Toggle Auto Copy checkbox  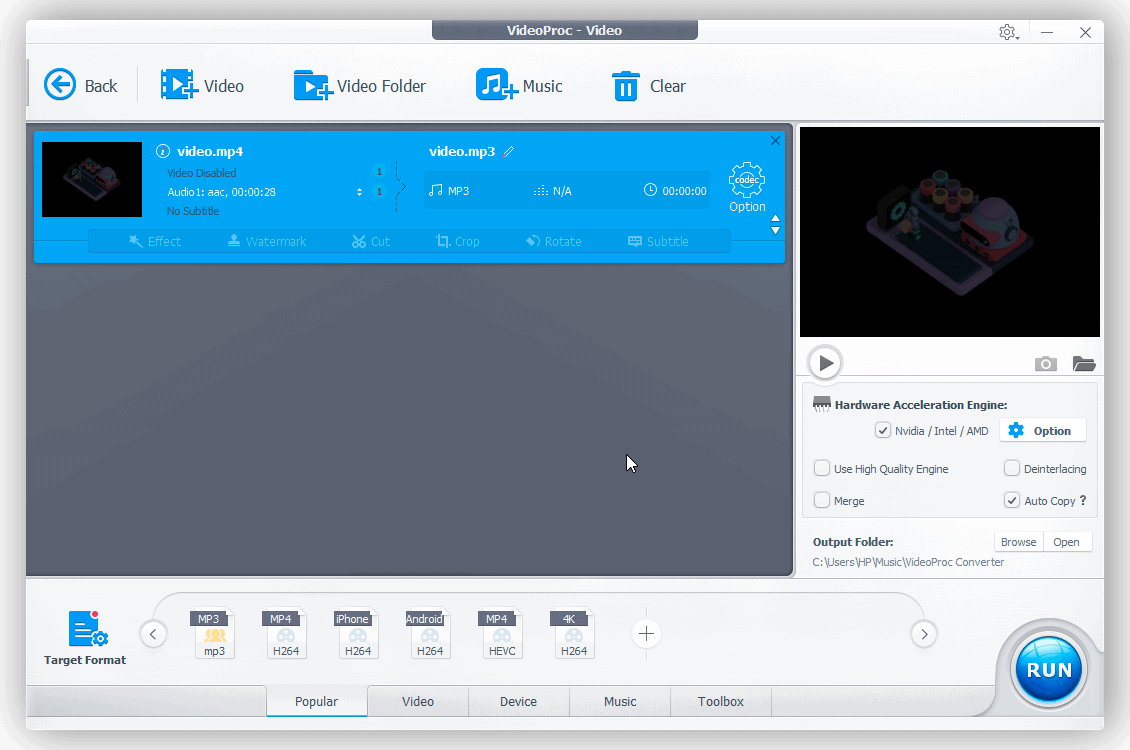coord(1012,500)
